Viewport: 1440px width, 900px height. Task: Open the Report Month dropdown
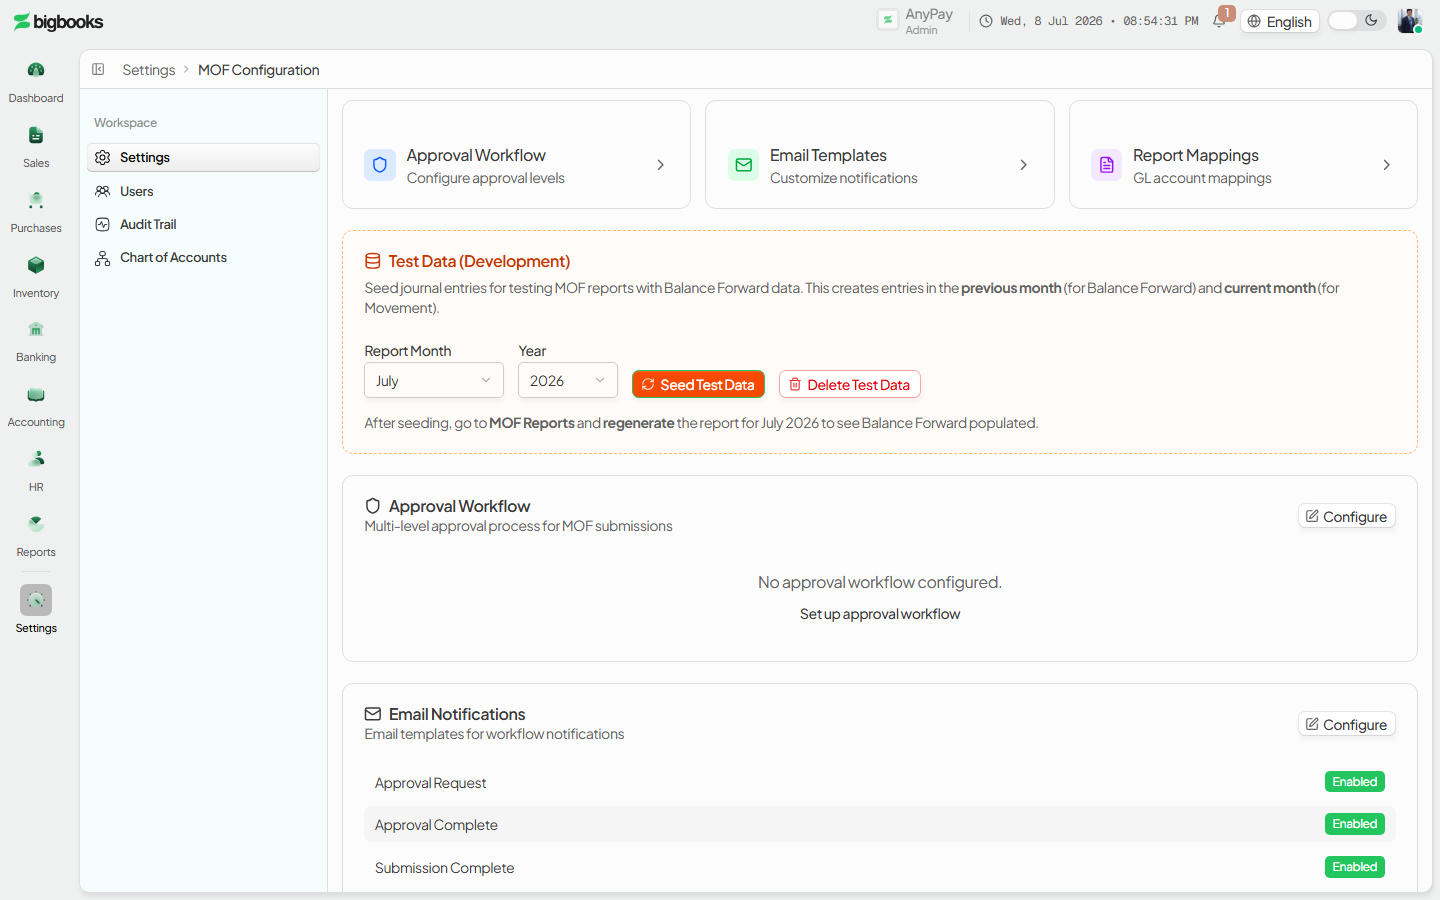[434, 381]
